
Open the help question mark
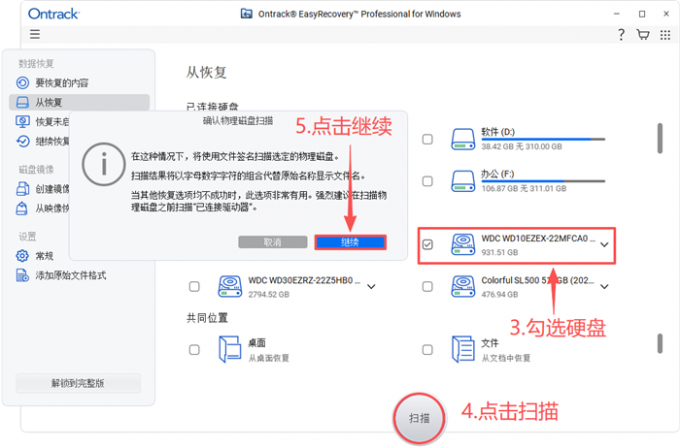[621, 34]
